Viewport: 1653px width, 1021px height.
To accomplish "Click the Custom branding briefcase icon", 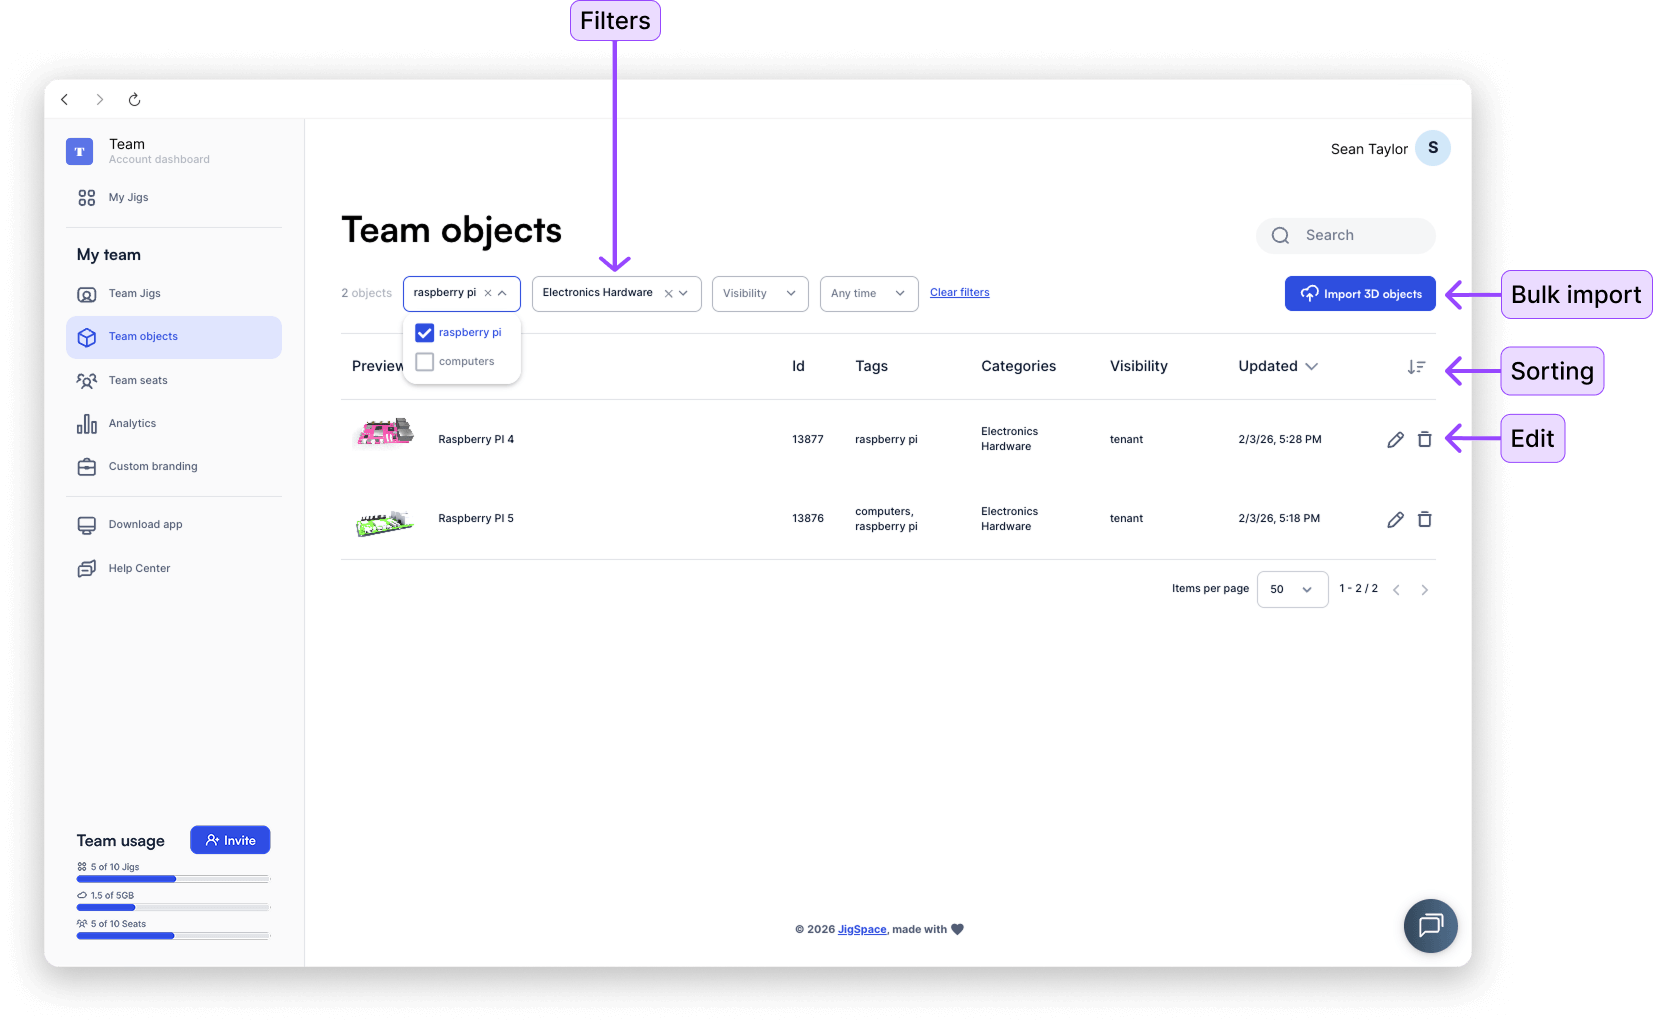I will tap(87, 467).
